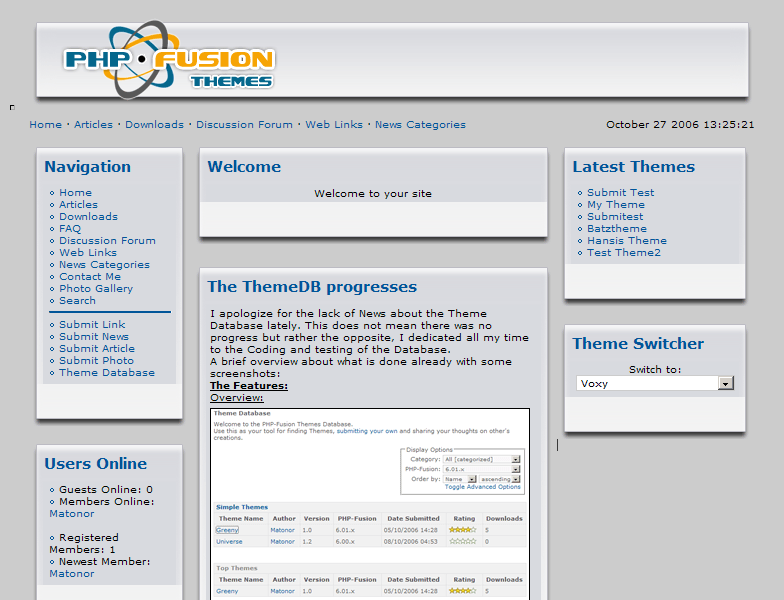Open Home in the top menu bar

[46, 124]
